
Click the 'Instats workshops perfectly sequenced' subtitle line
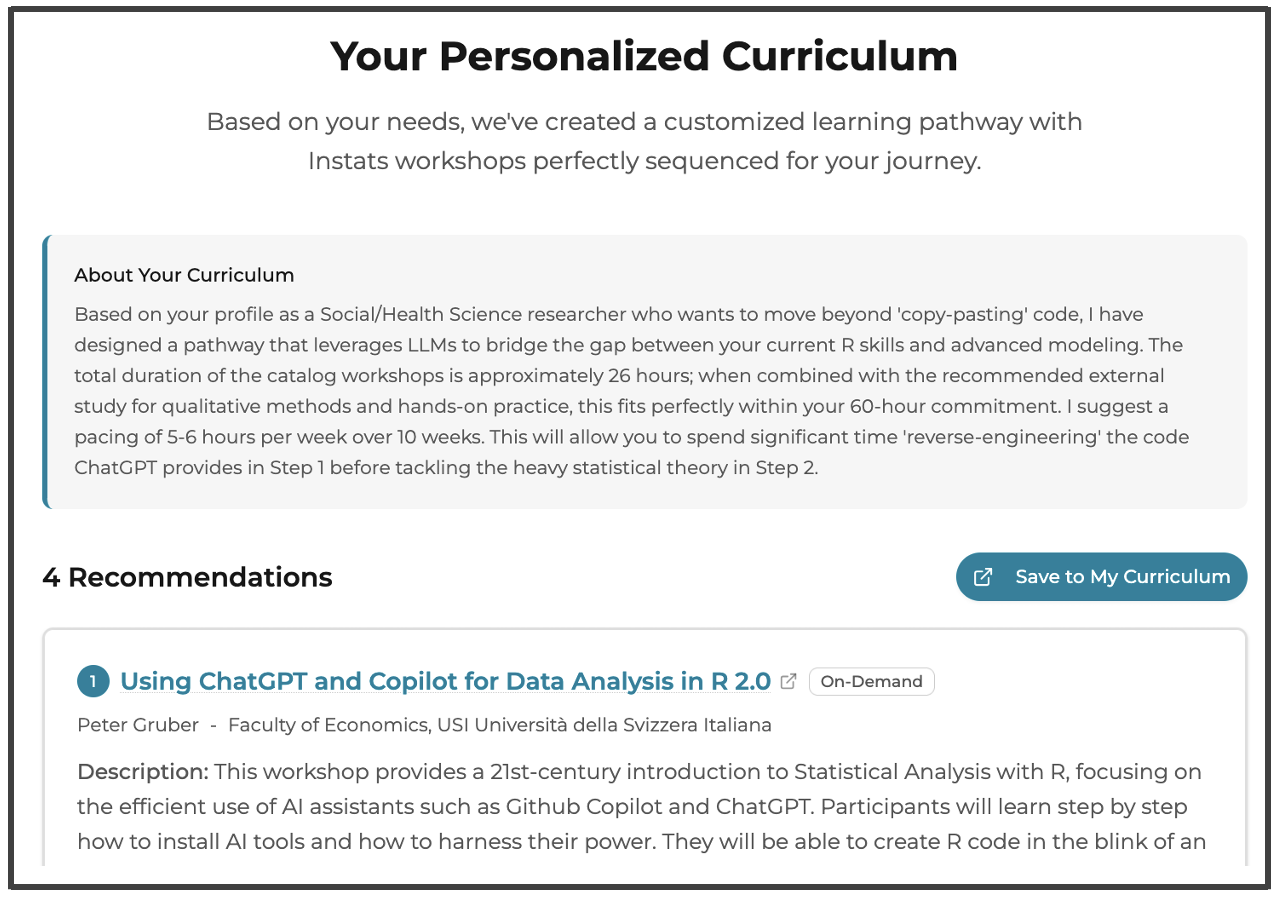(644, 161)
